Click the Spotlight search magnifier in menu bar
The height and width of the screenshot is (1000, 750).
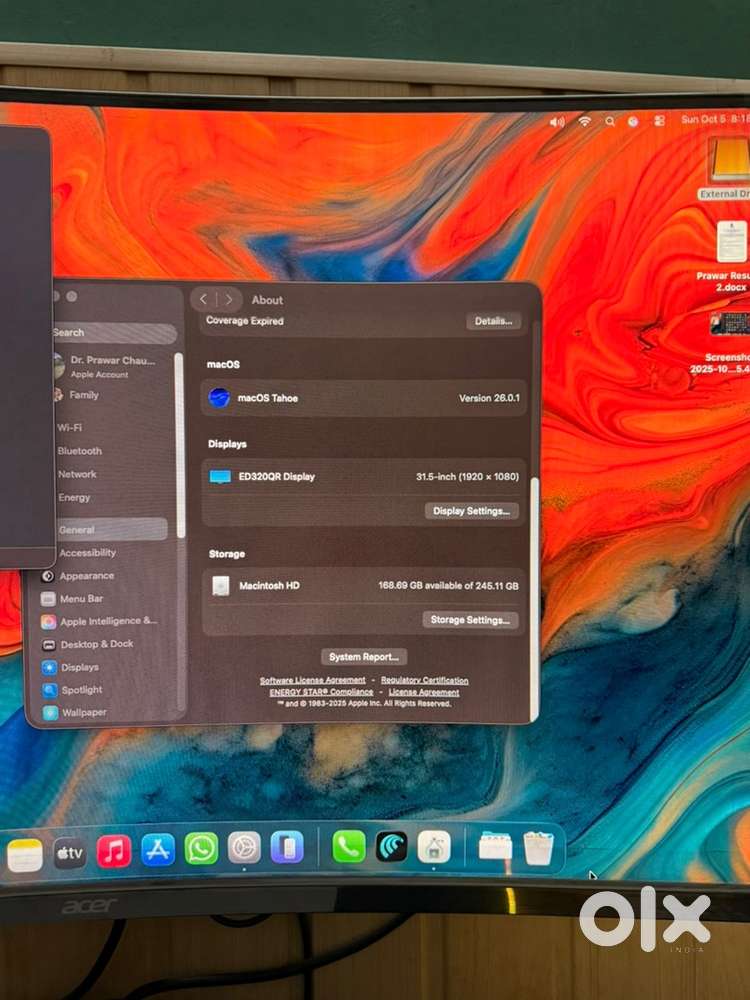(x=609, y=121)
